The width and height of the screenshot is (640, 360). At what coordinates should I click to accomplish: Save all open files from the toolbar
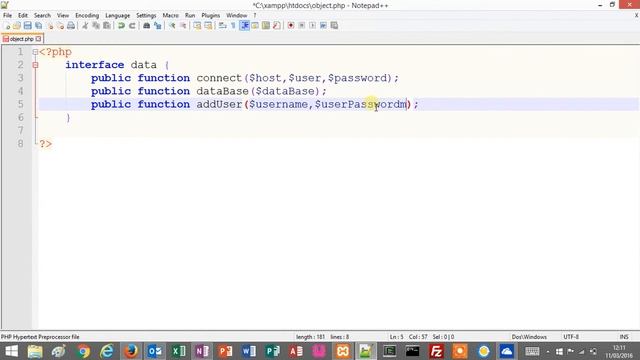coord(38,26)
